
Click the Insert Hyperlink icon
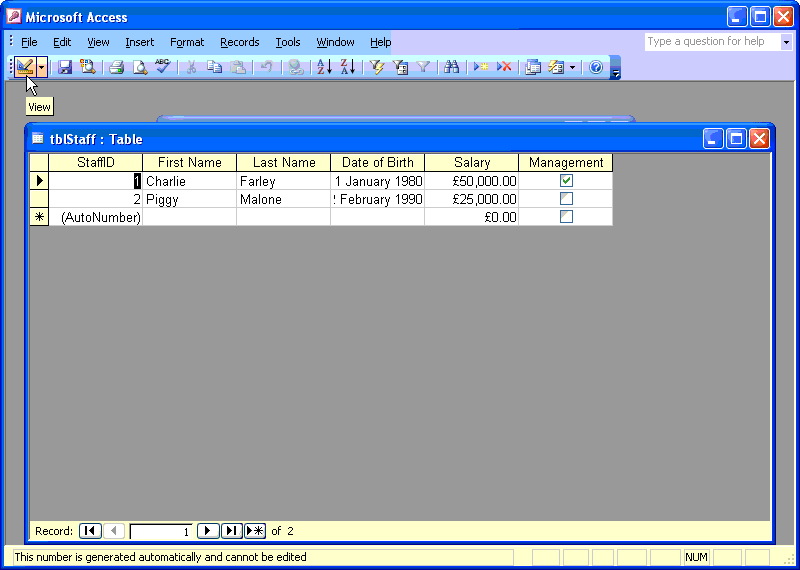295,67
